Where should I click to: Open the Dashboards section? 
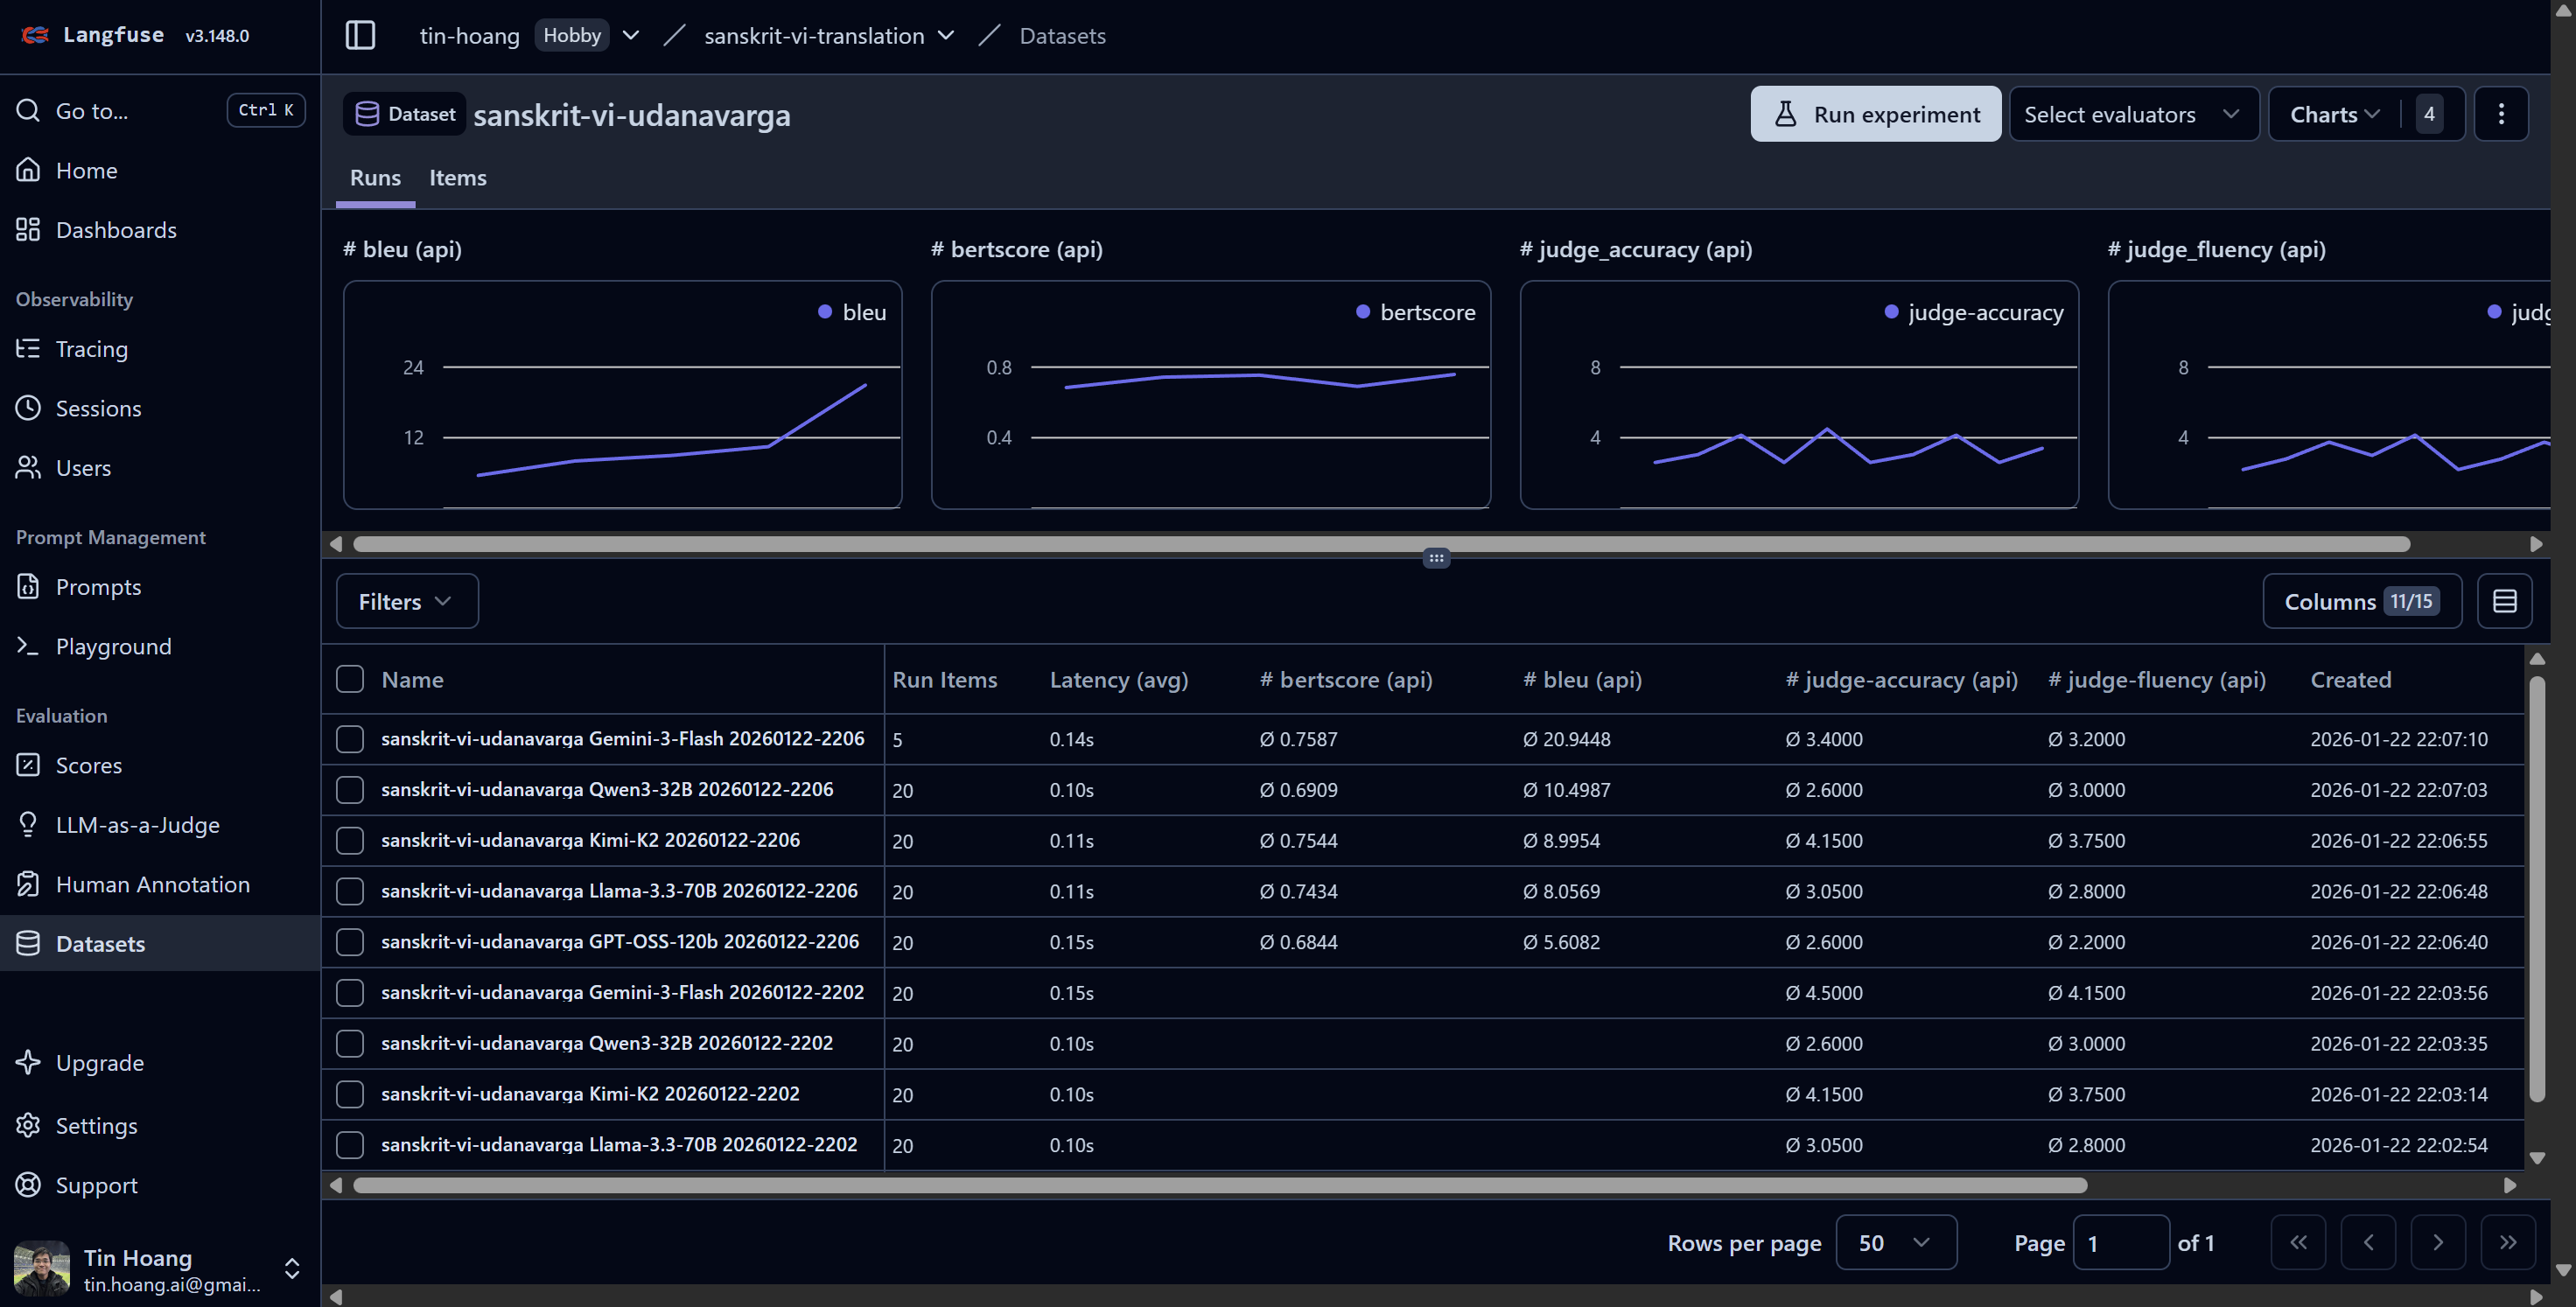tap(117, 229)
